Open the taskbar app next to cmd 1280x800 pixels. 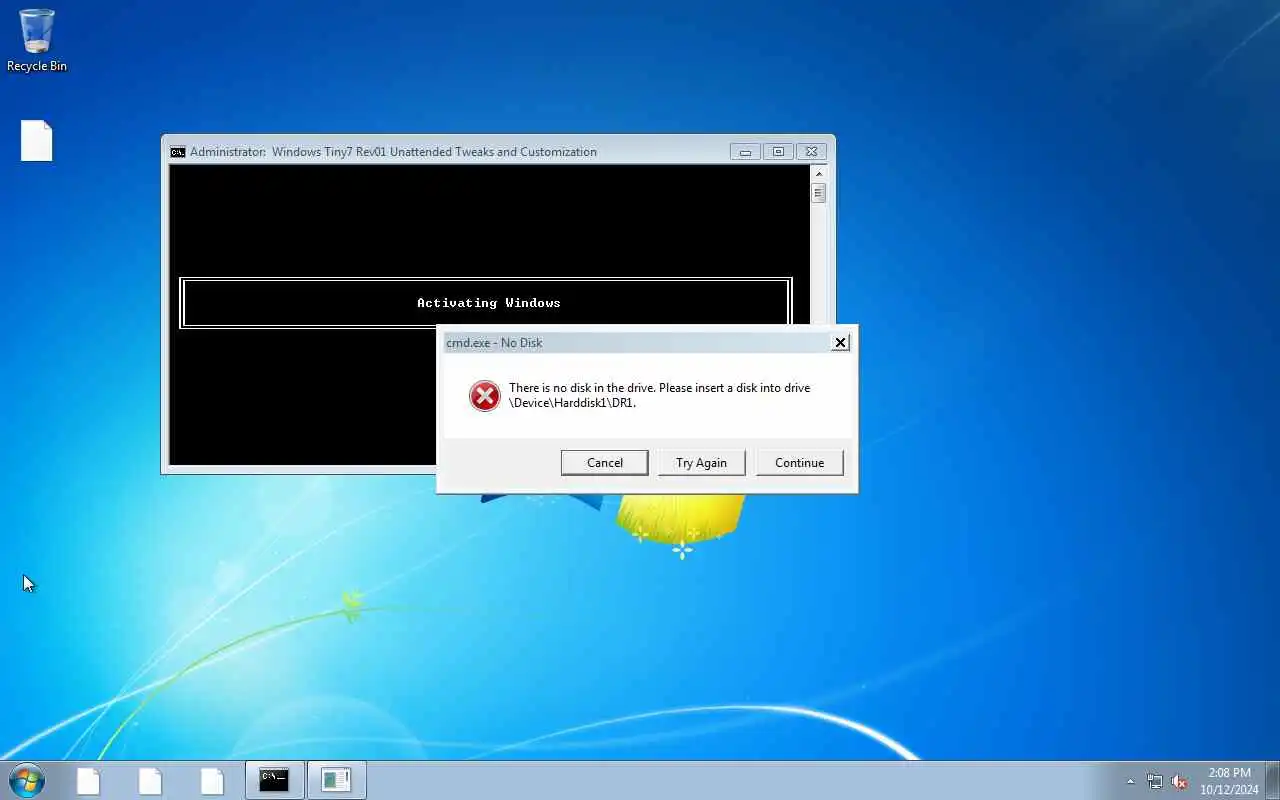pyautogui.click(x=336, y=780)
